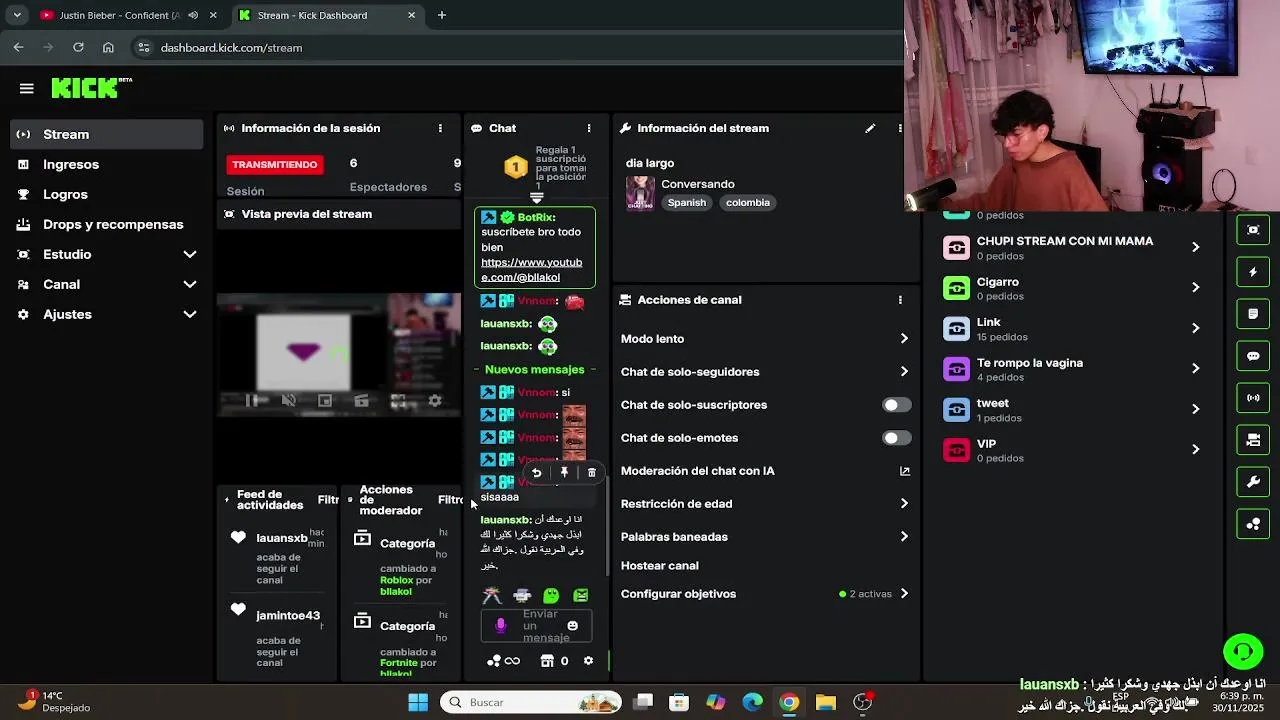The height and width of the screenshot is (720, 1280).
Task: Open a new browser tab
Action: (441, 15)
